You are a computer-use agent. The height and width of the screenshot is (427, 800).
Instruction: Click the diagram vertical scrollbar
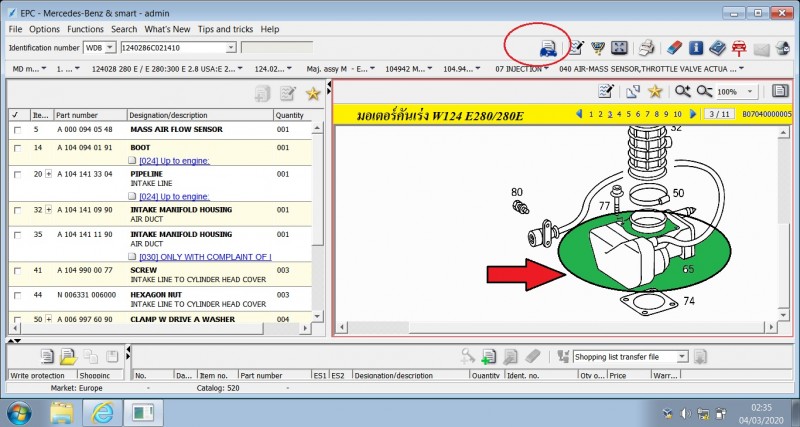pos(785,224)
